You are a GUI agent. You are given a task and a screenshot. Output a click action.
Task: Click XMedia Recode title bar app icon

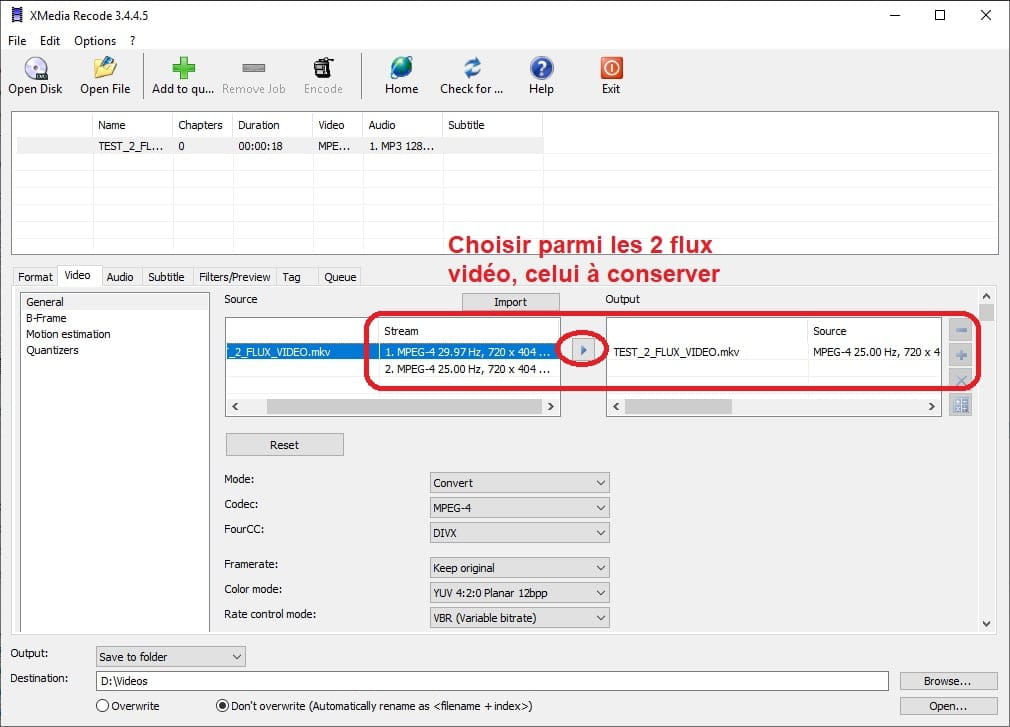point(17,15)
